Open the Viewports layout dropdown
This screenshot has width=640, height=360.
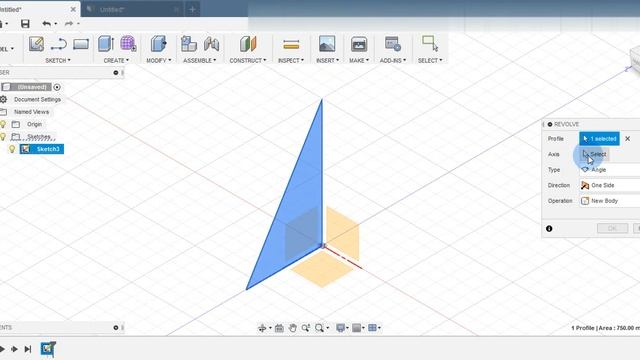(x=374, y=328)
